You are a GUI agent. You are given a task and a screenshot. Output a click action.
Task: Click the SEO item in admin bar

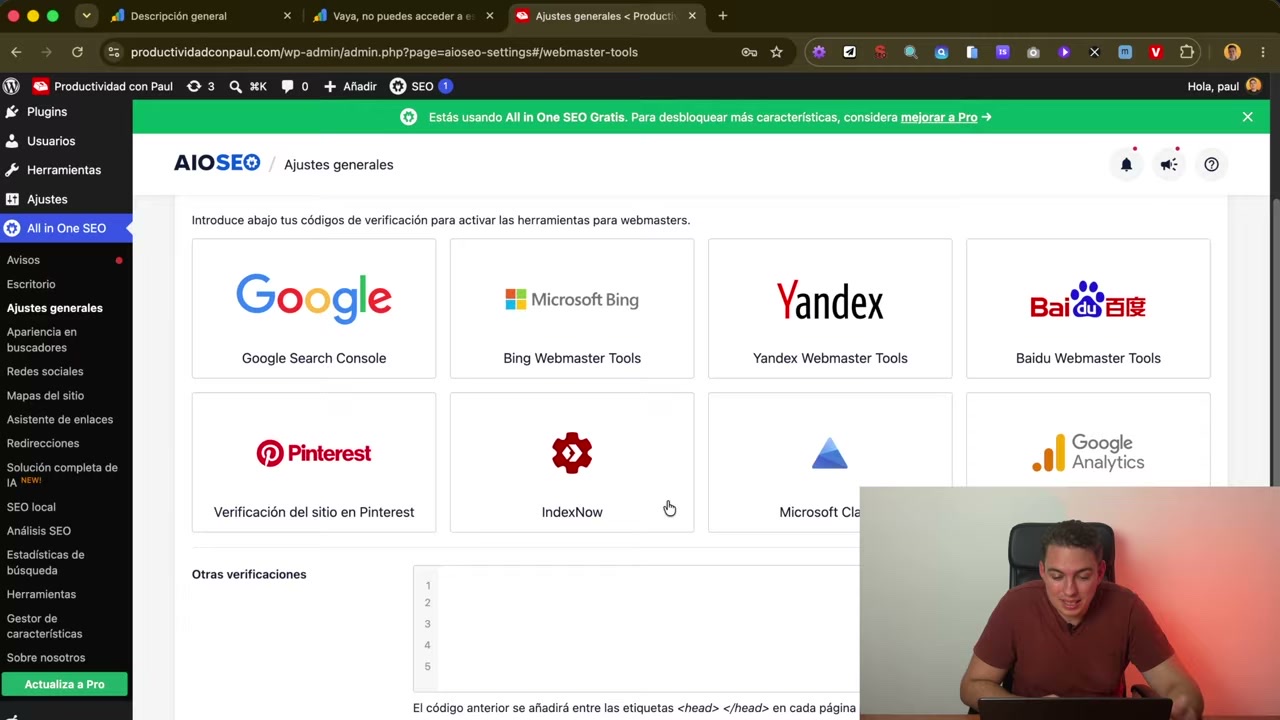[x=421, y=86]
